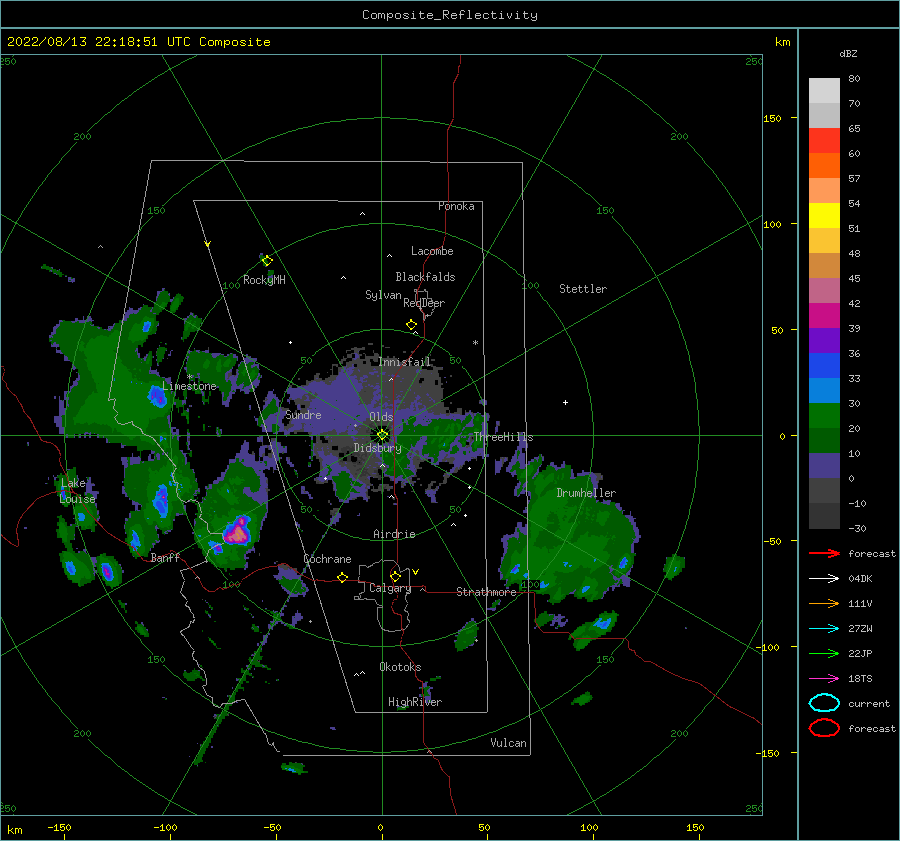Viewport: 900px width, 841px height.
Task: Click the green 22JP arrow icon
Action: pyautogui.click(x=824, y=653)
